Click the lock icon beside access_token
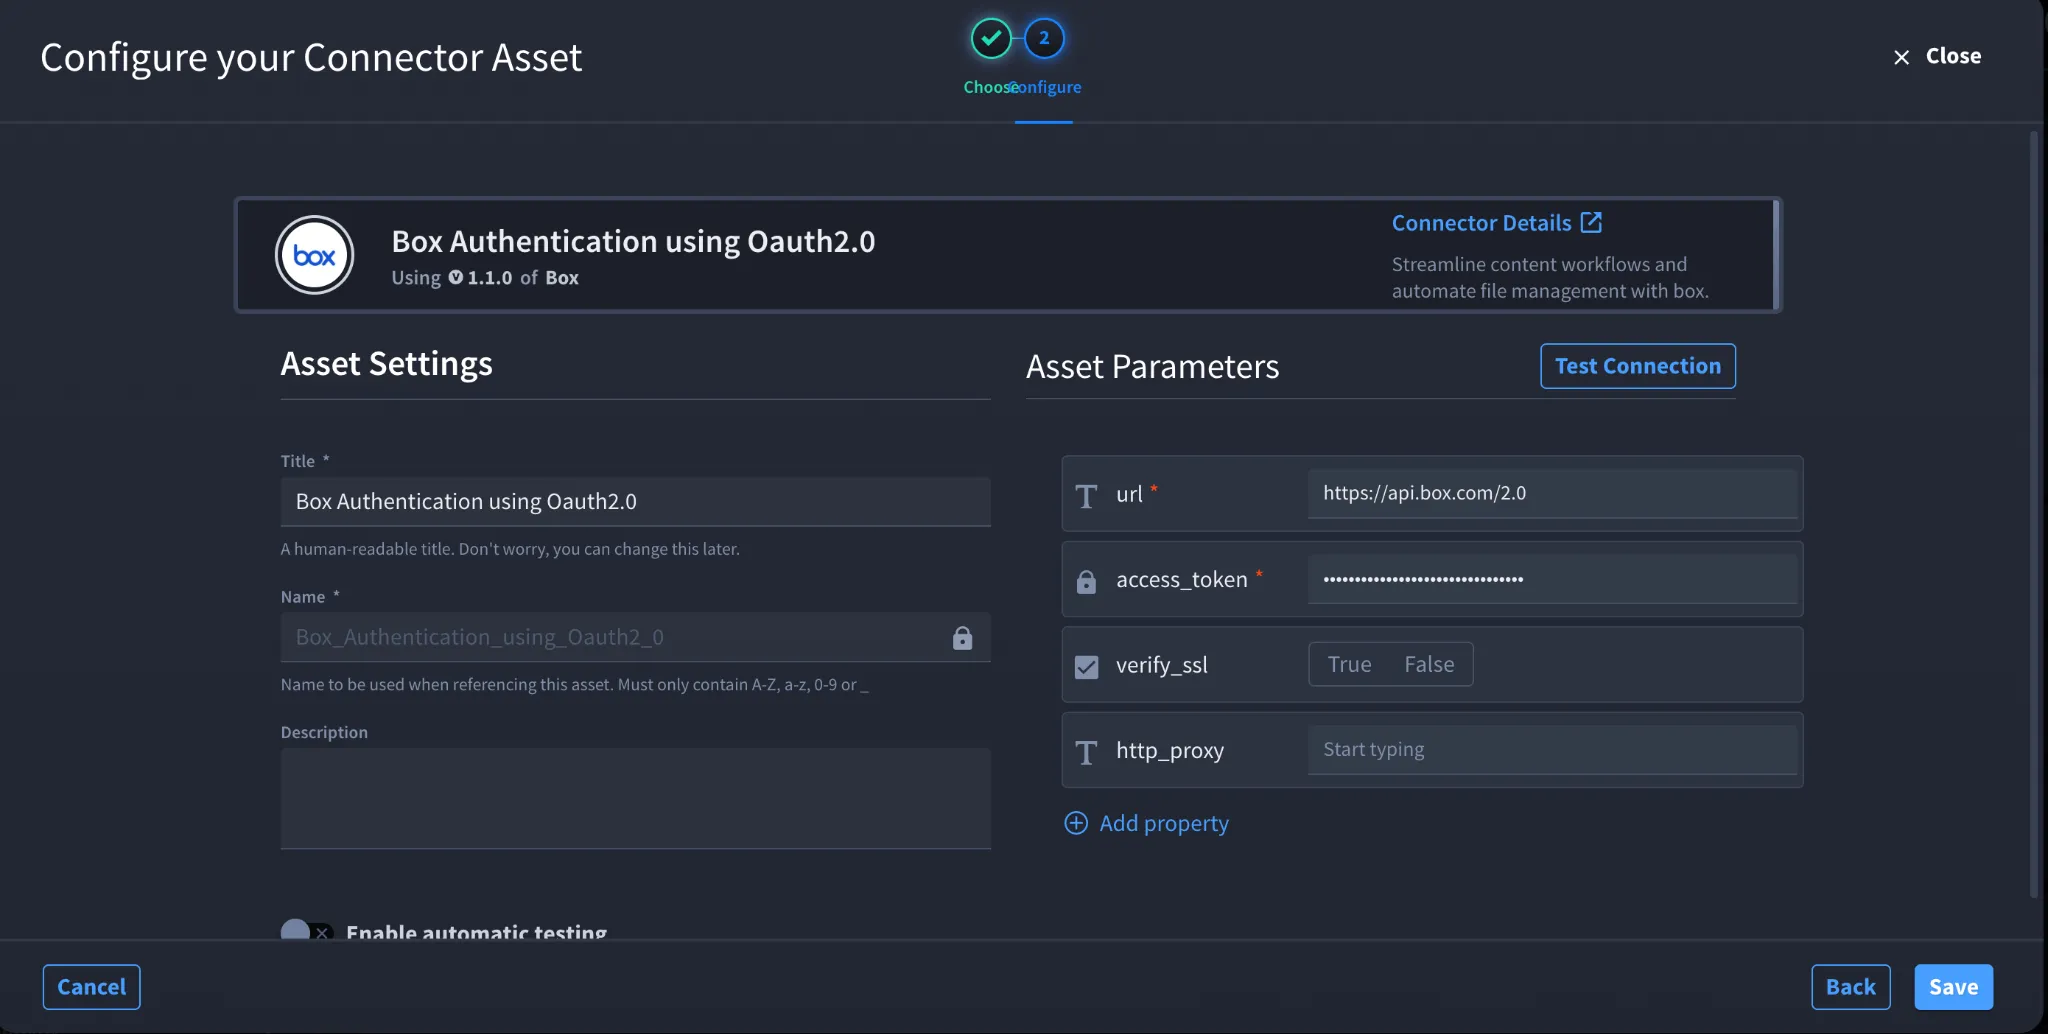The width and height of the screenshot is (2048, 1034). pos(1086,581)
